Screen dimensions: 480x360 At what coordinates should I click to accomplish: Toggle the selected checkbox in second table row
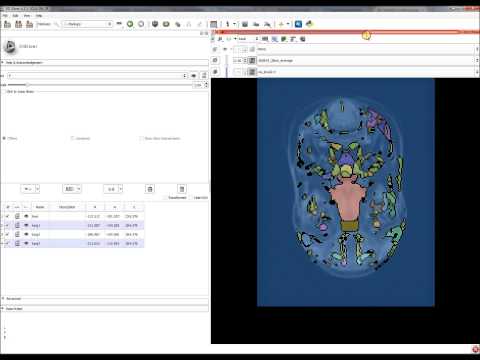pos(7,225)
